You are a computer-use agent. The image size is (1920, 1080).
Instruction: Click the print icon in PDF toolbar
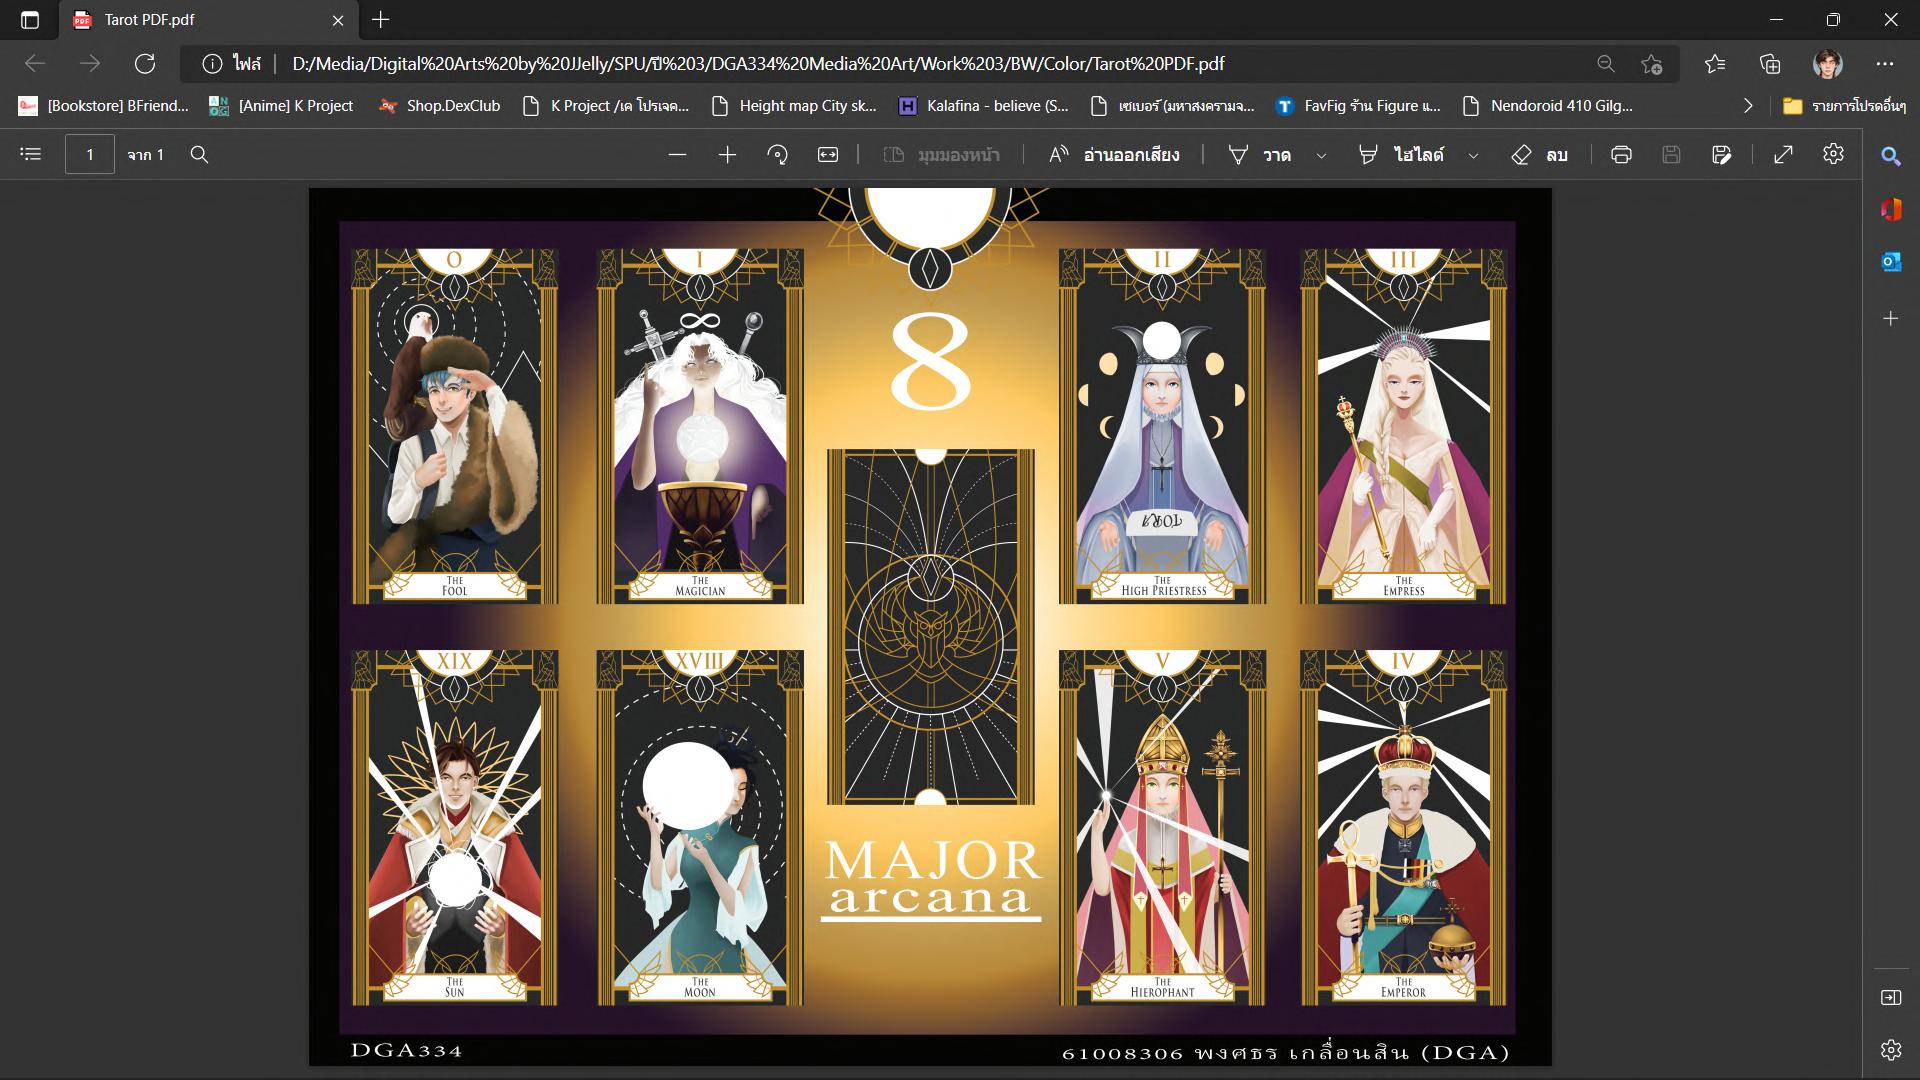[1621, 155]
